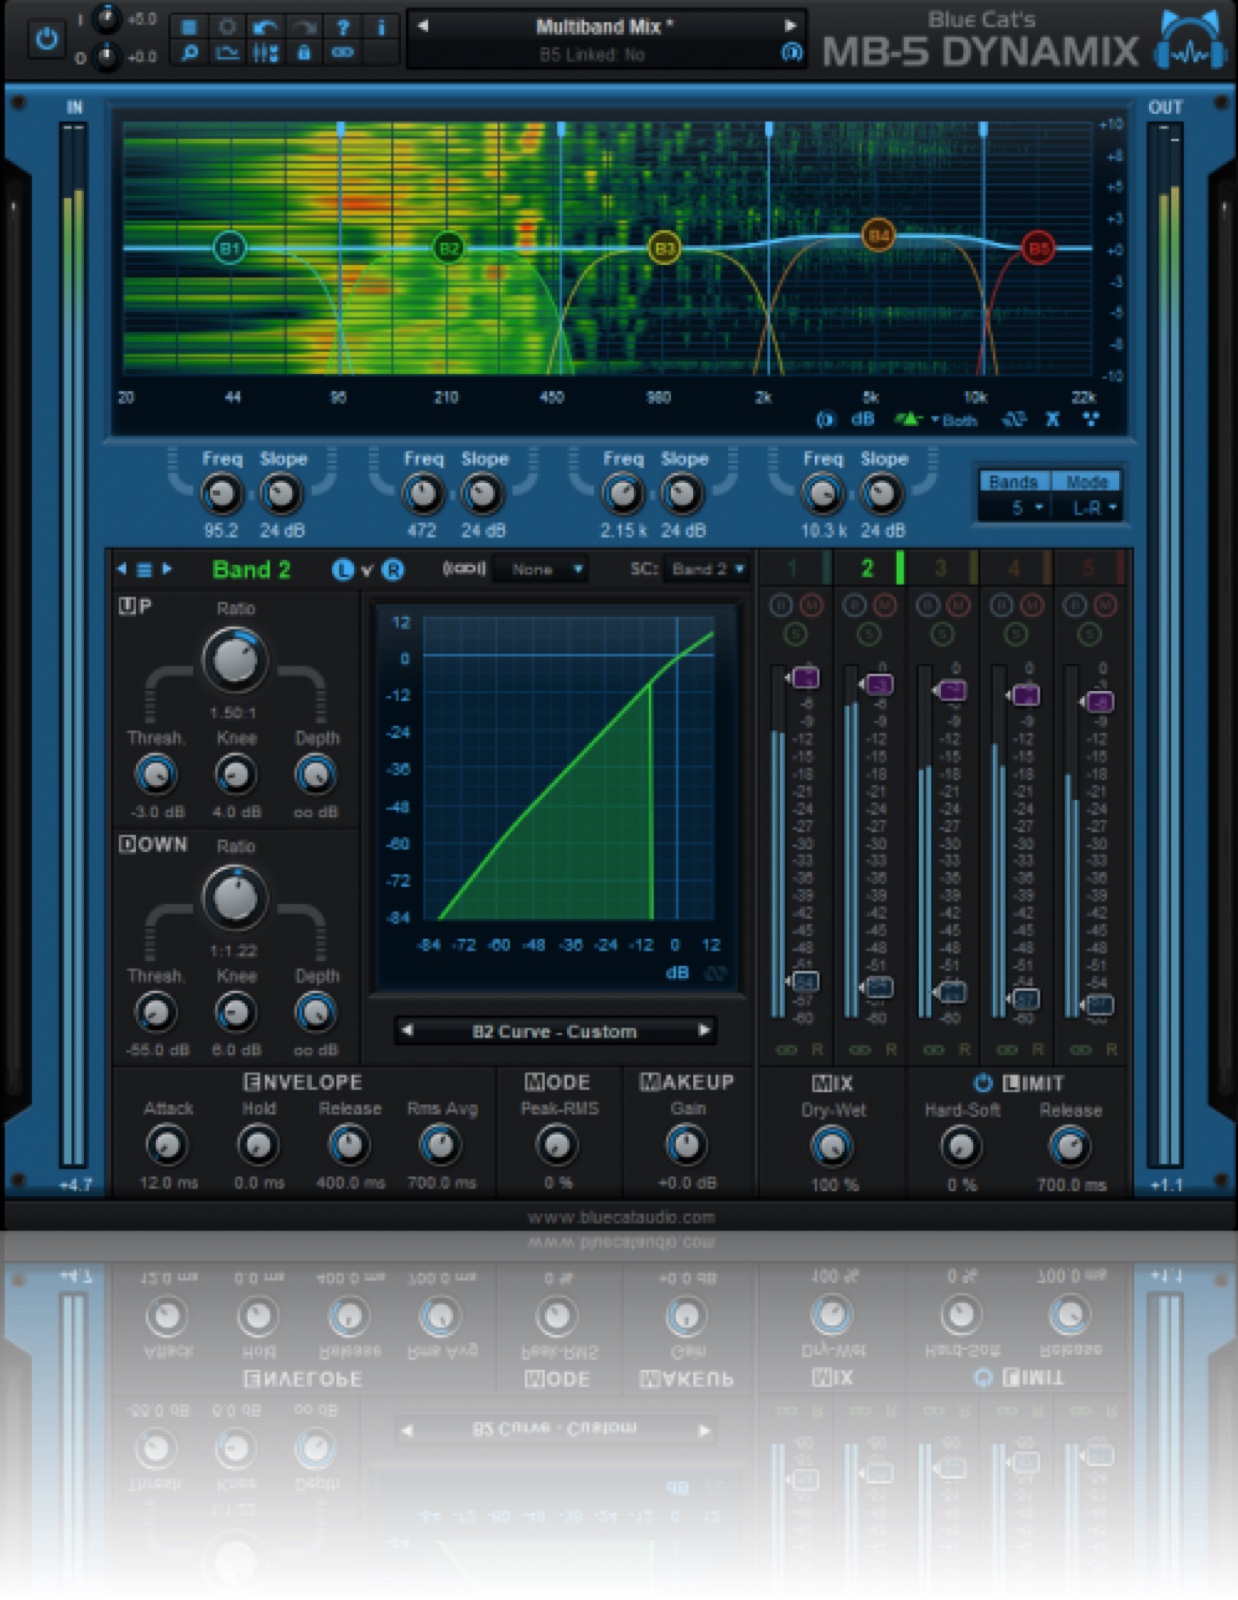Open the info 'i' toolbar icon
This screenshot has height=1600, width=1238.
(381, 27)
